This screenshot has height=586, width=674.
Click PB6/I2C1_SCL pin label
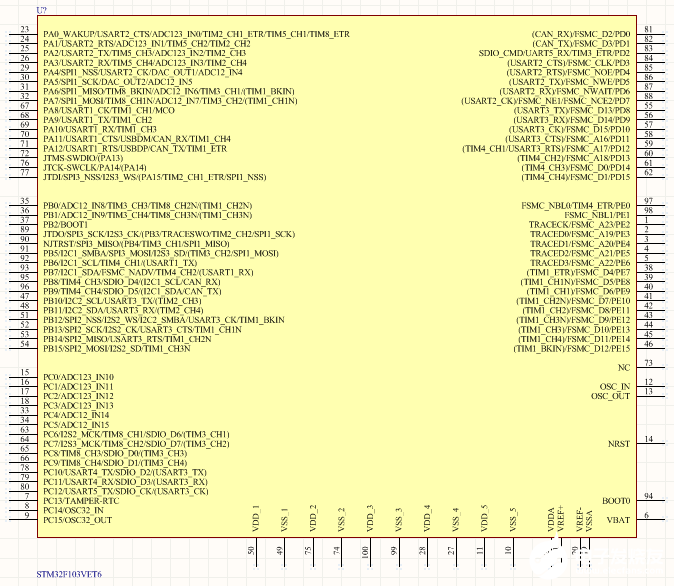click(x=120, y=263)
